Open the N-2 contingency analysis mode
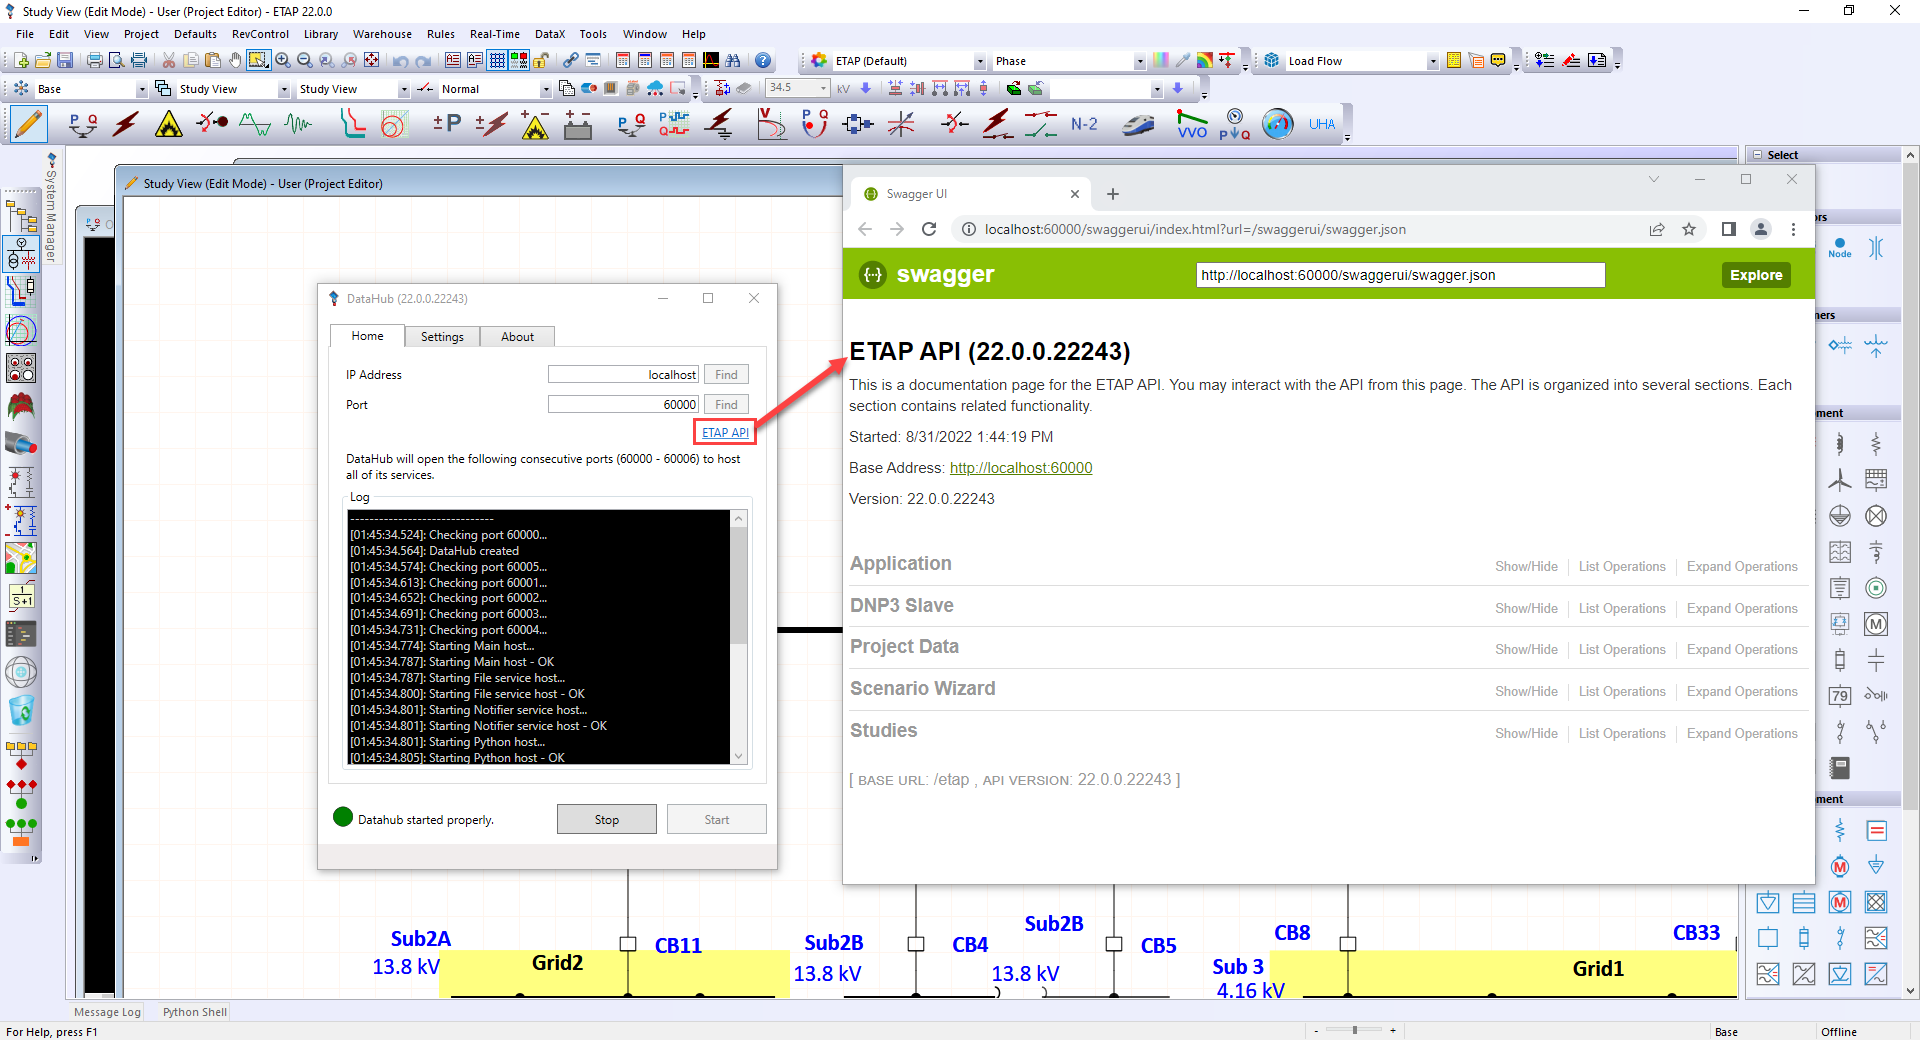1920x1040 pixels. coord(1087,124)
